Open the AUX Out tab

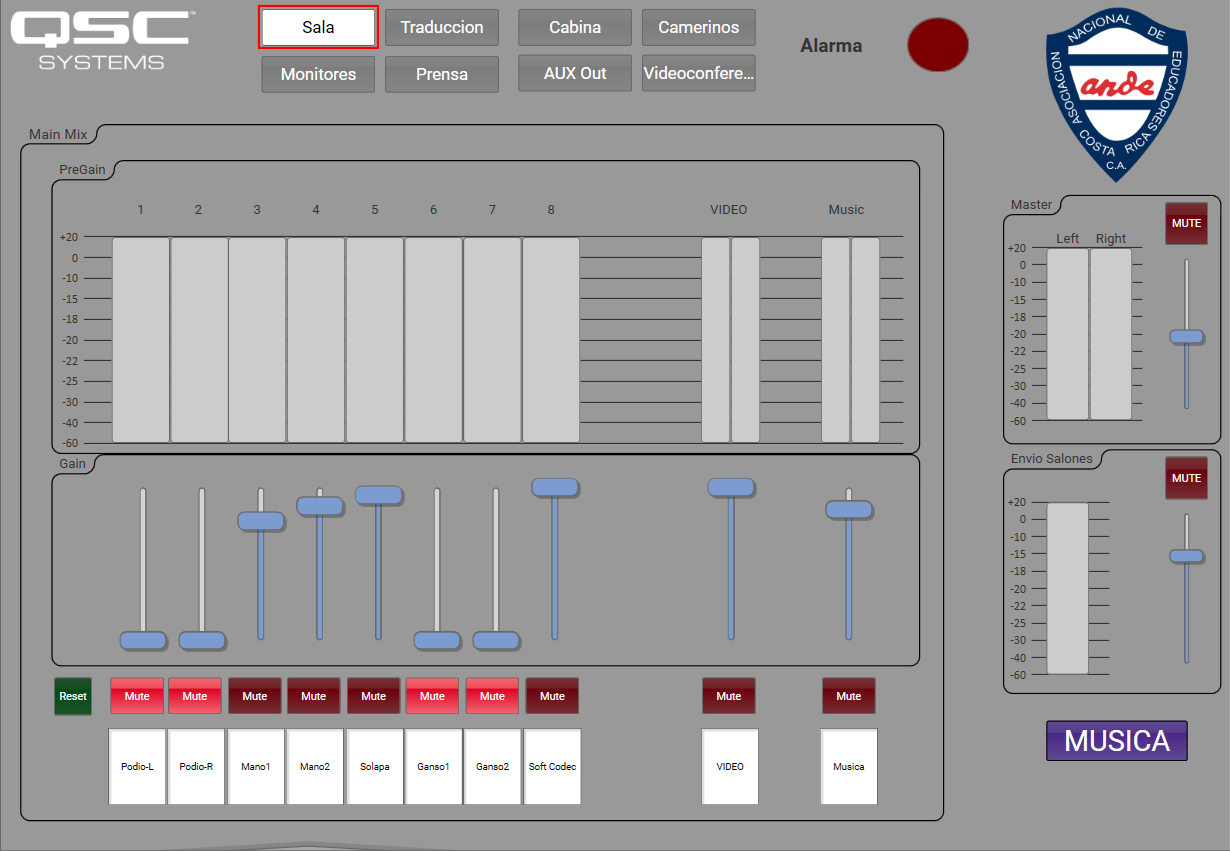575,74
